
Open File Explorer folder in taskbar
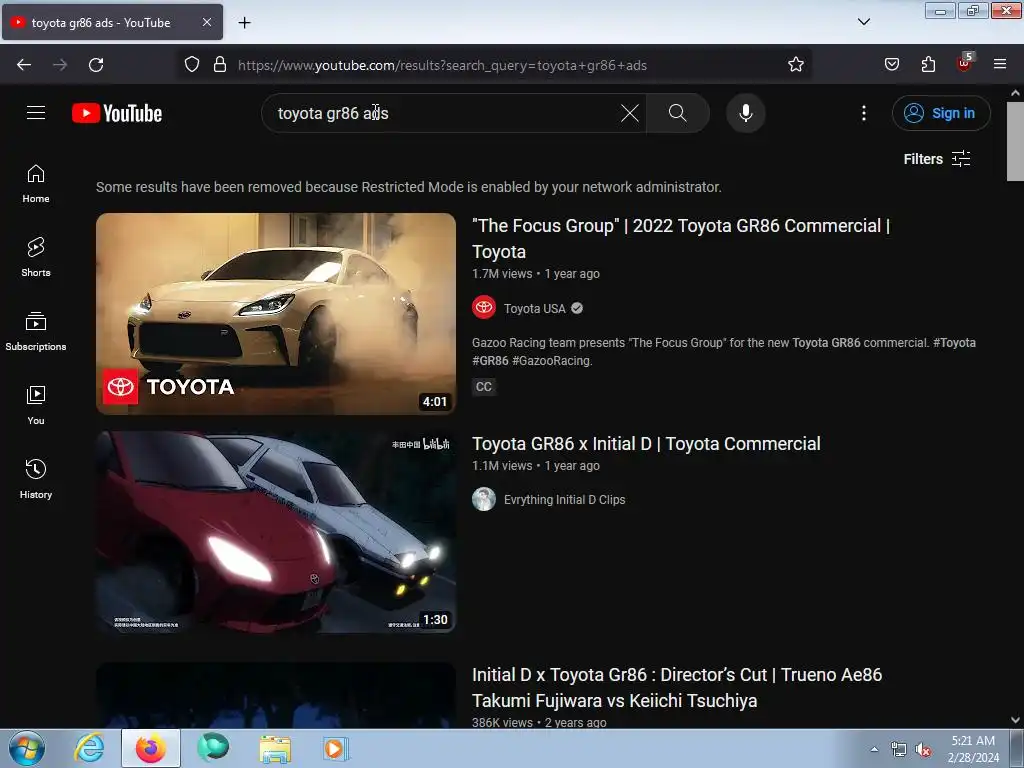point(275,748)
